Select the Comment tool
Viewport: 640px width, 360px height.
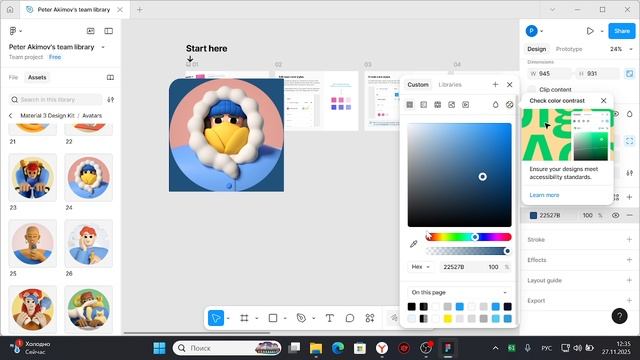[350, 318]
